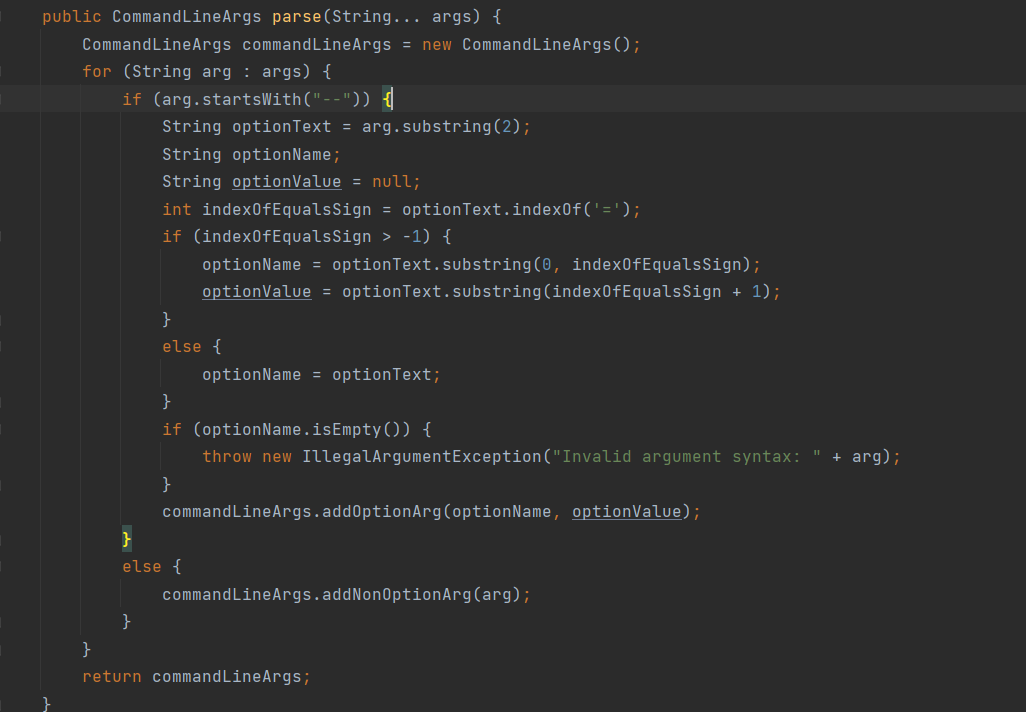1026x712 pixels.
Task: Click the "startsWith" method call
Action: (251, 99)
